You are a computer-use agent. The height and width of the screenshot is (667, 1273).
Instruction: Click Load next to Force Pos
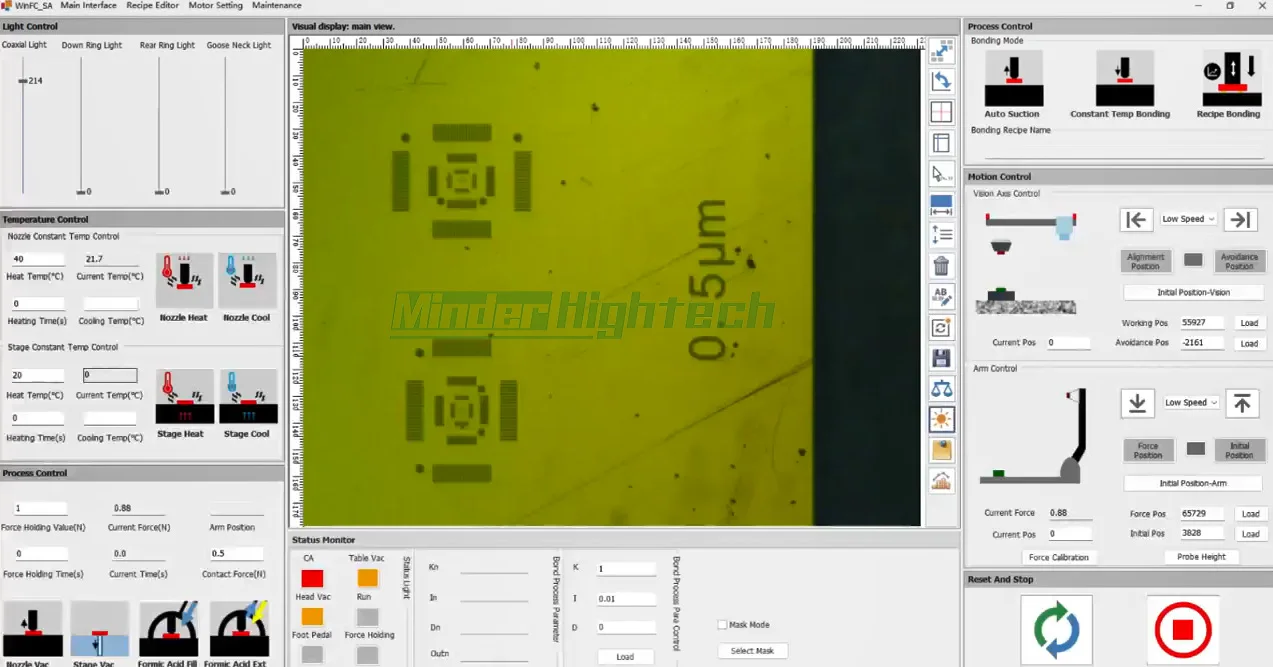point(1250,513)
